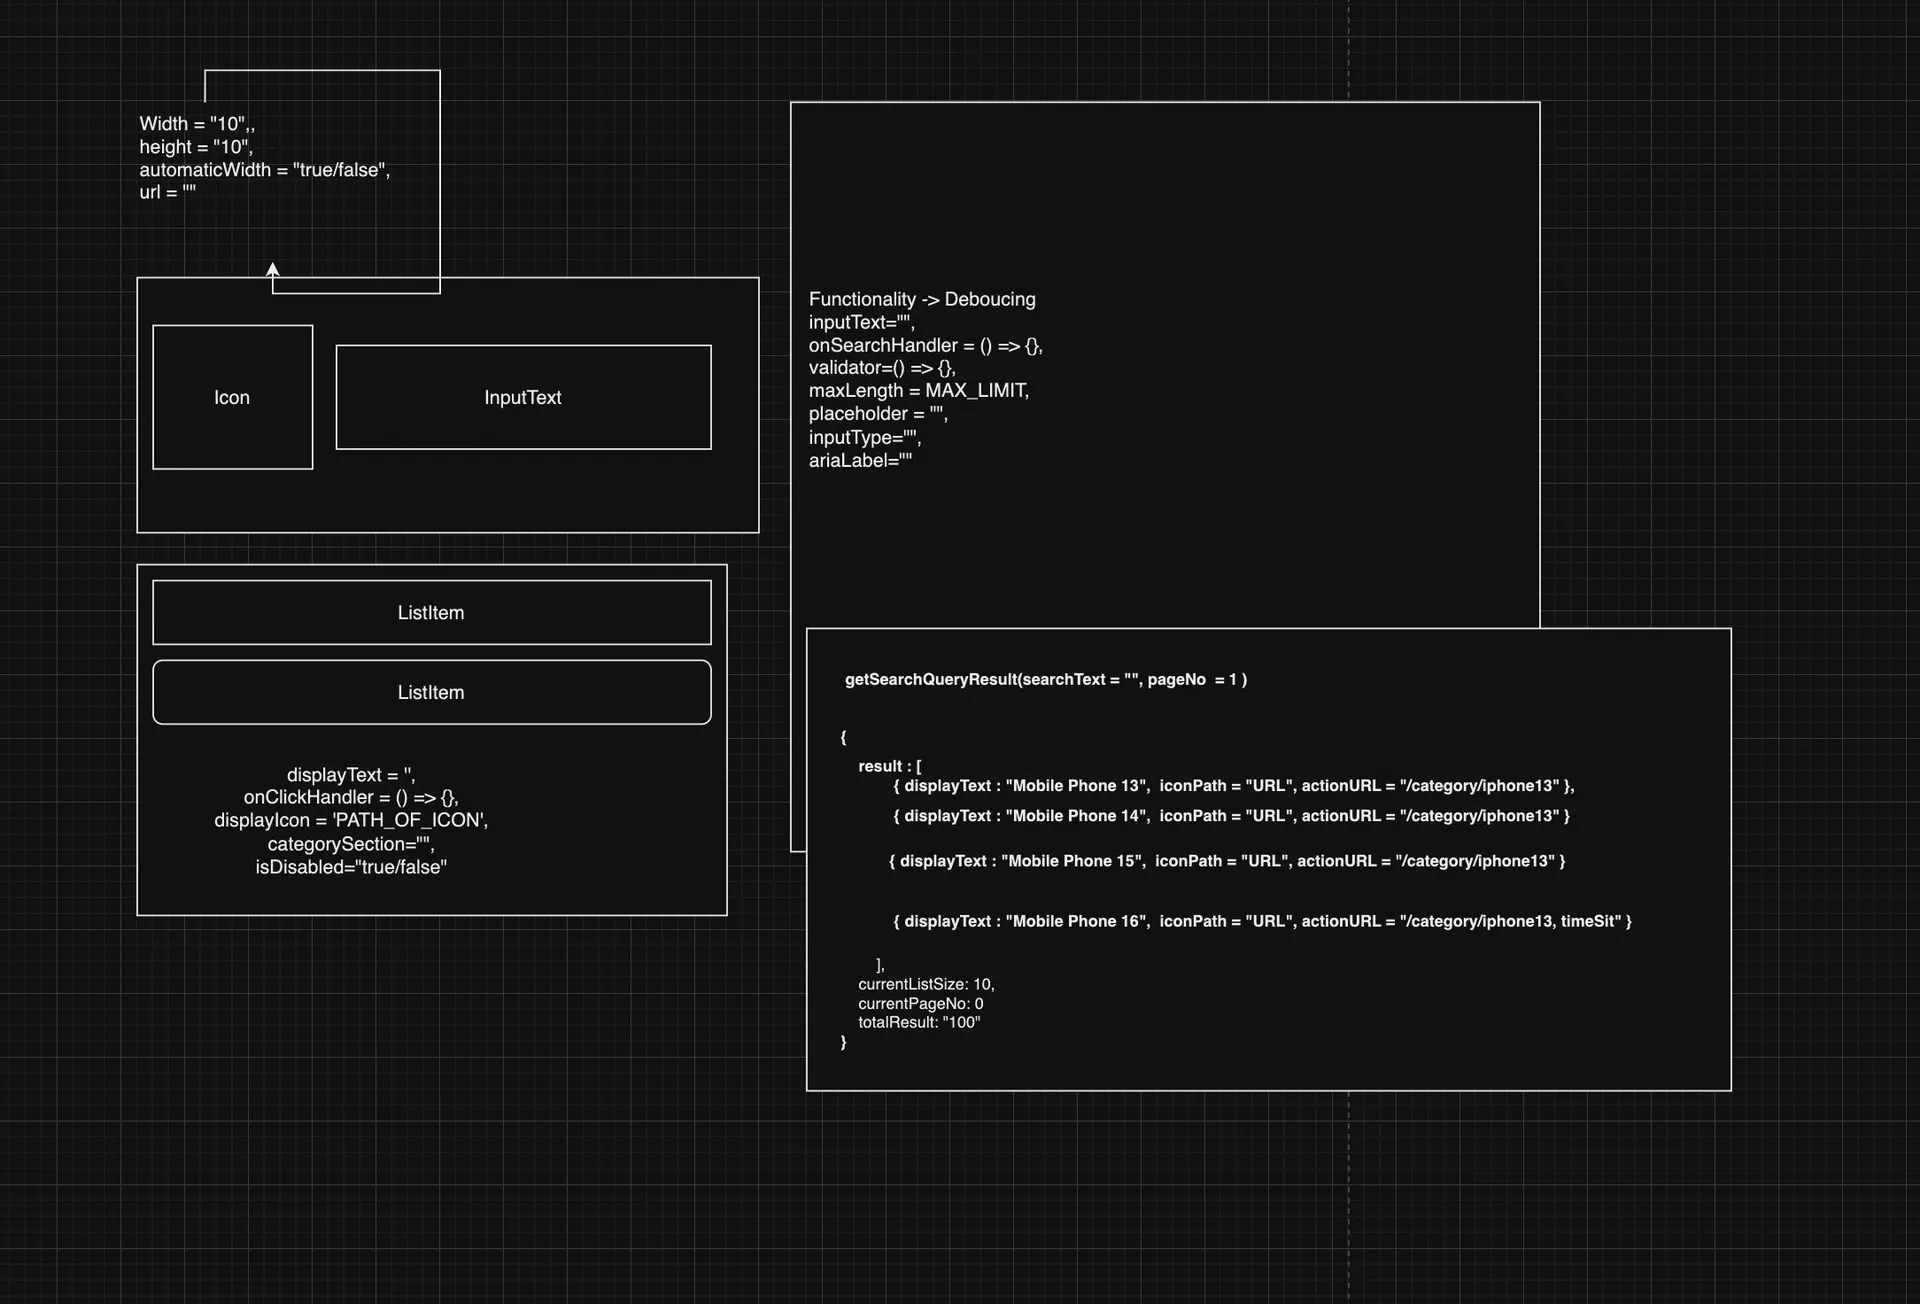Select the rounded ListItem box
The height and width of the screenshot is (1304, 1920).
431,692
